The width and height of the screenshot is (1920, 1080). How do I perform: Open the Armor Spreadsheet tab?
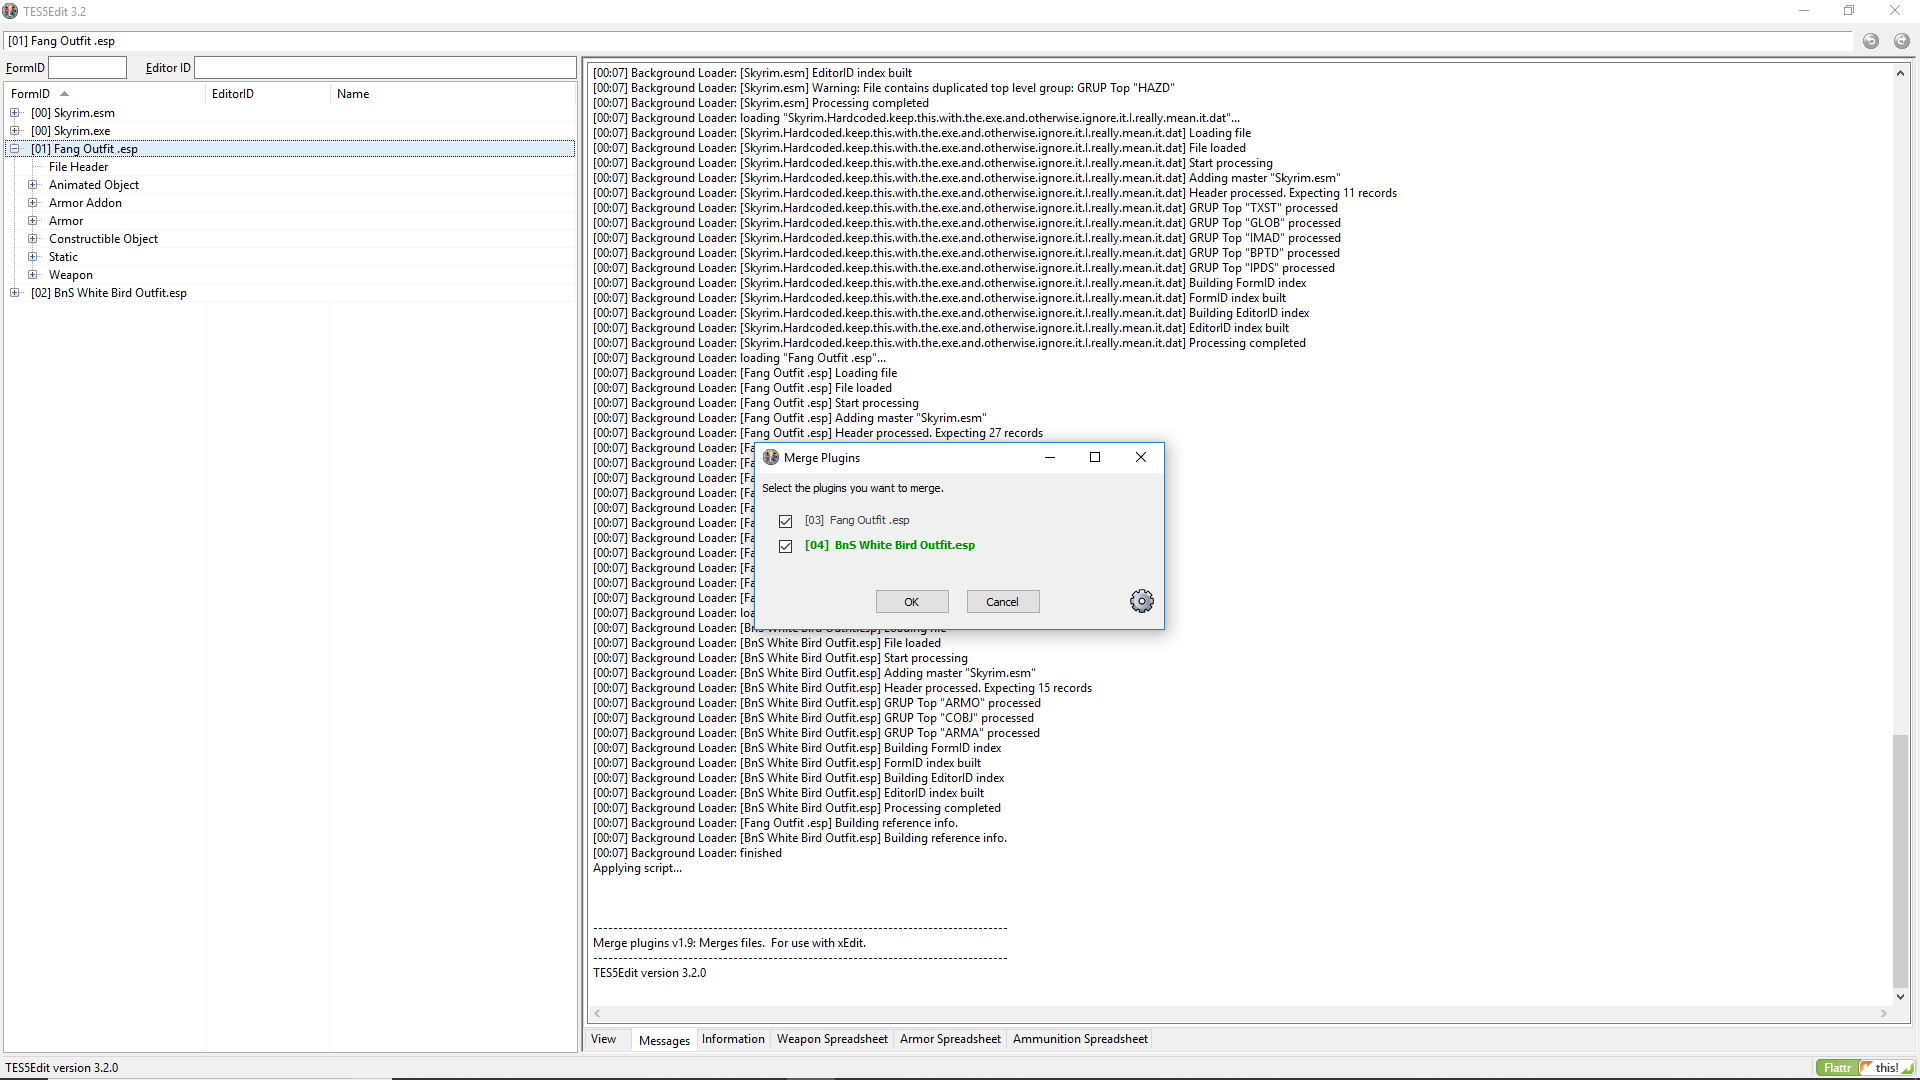[x=950, y=1039]
